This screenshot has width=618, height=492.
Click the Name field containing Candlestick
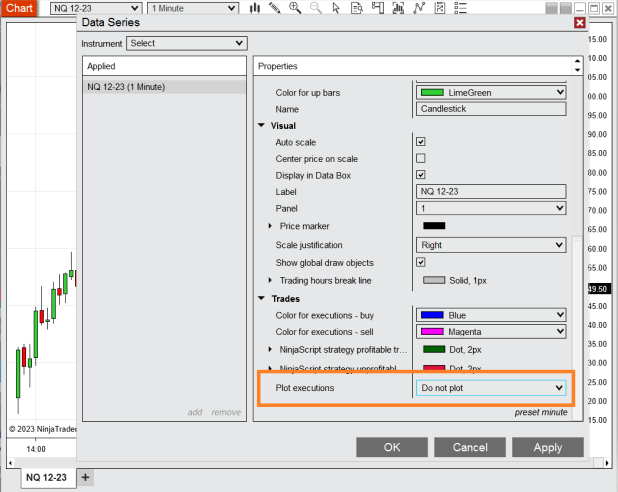coord(491,109)
